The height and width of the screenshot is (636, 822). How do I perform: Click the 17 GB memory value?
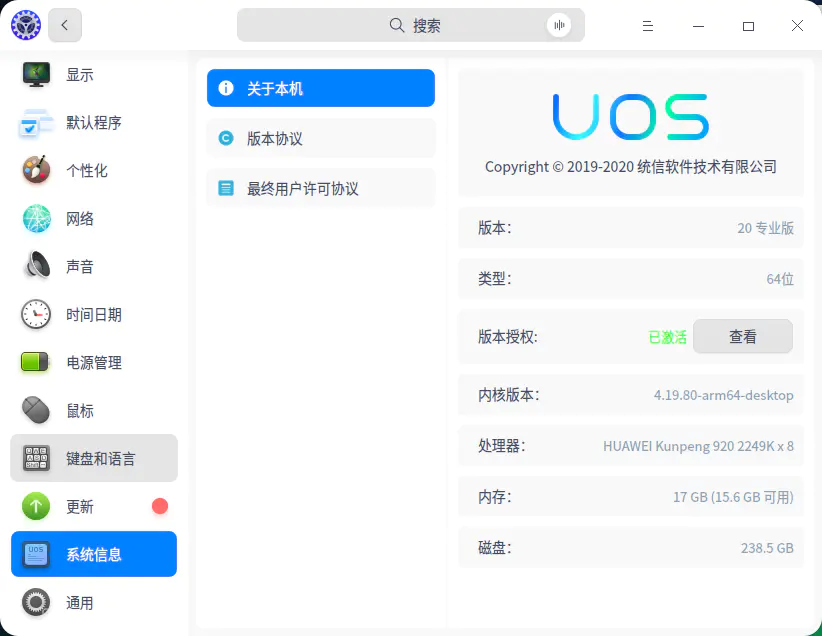733,497
